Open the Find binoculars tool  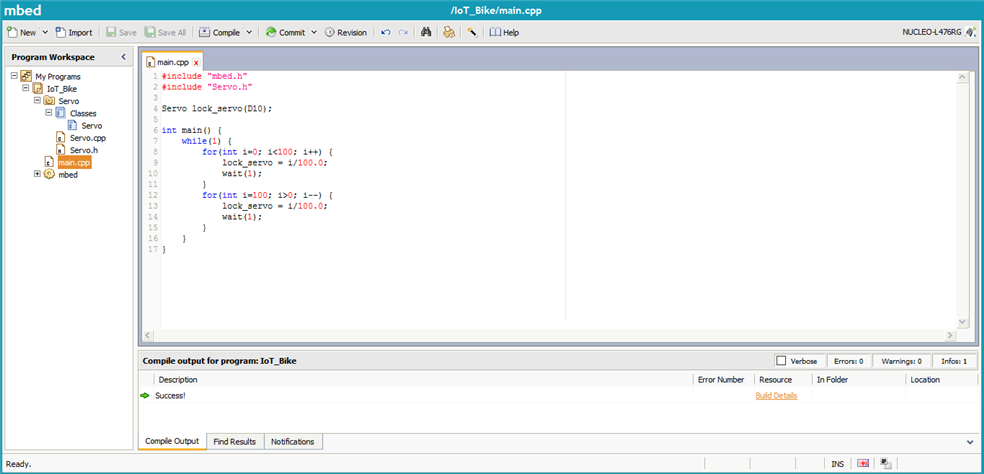[425, 32]
